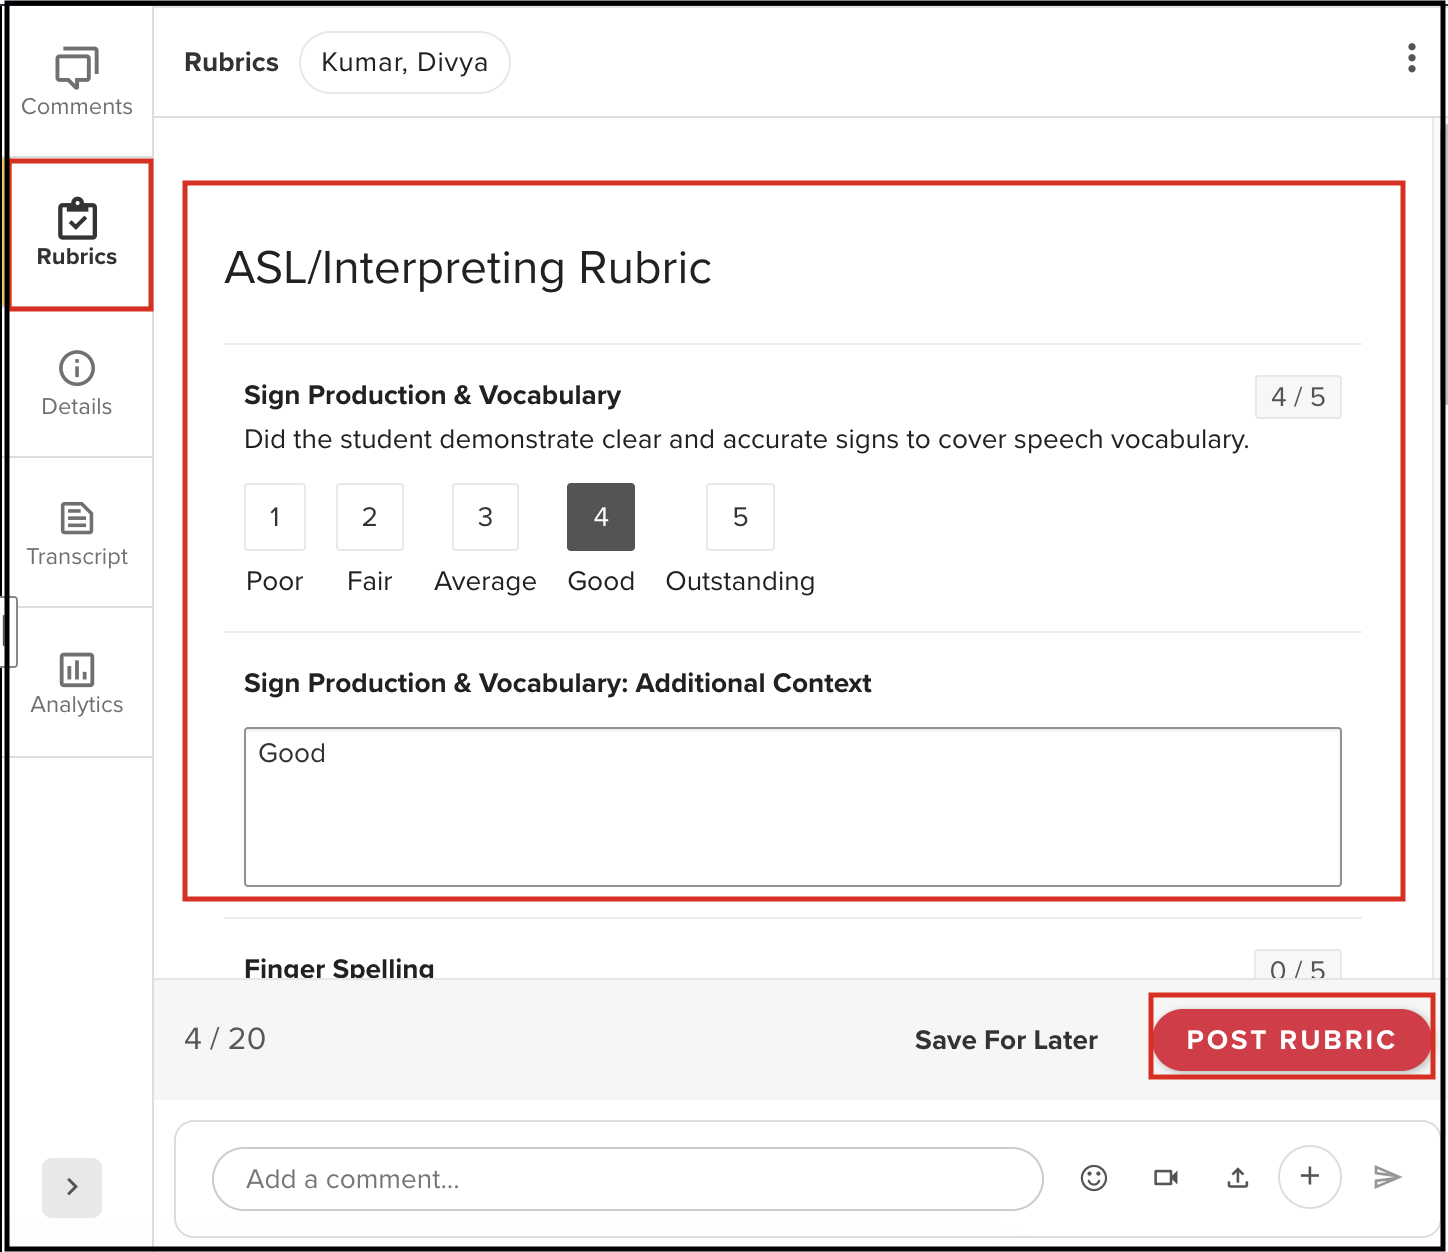1448x1252 pixels.
Task: Choose score 3 Average rating
Action: (485, 517)
